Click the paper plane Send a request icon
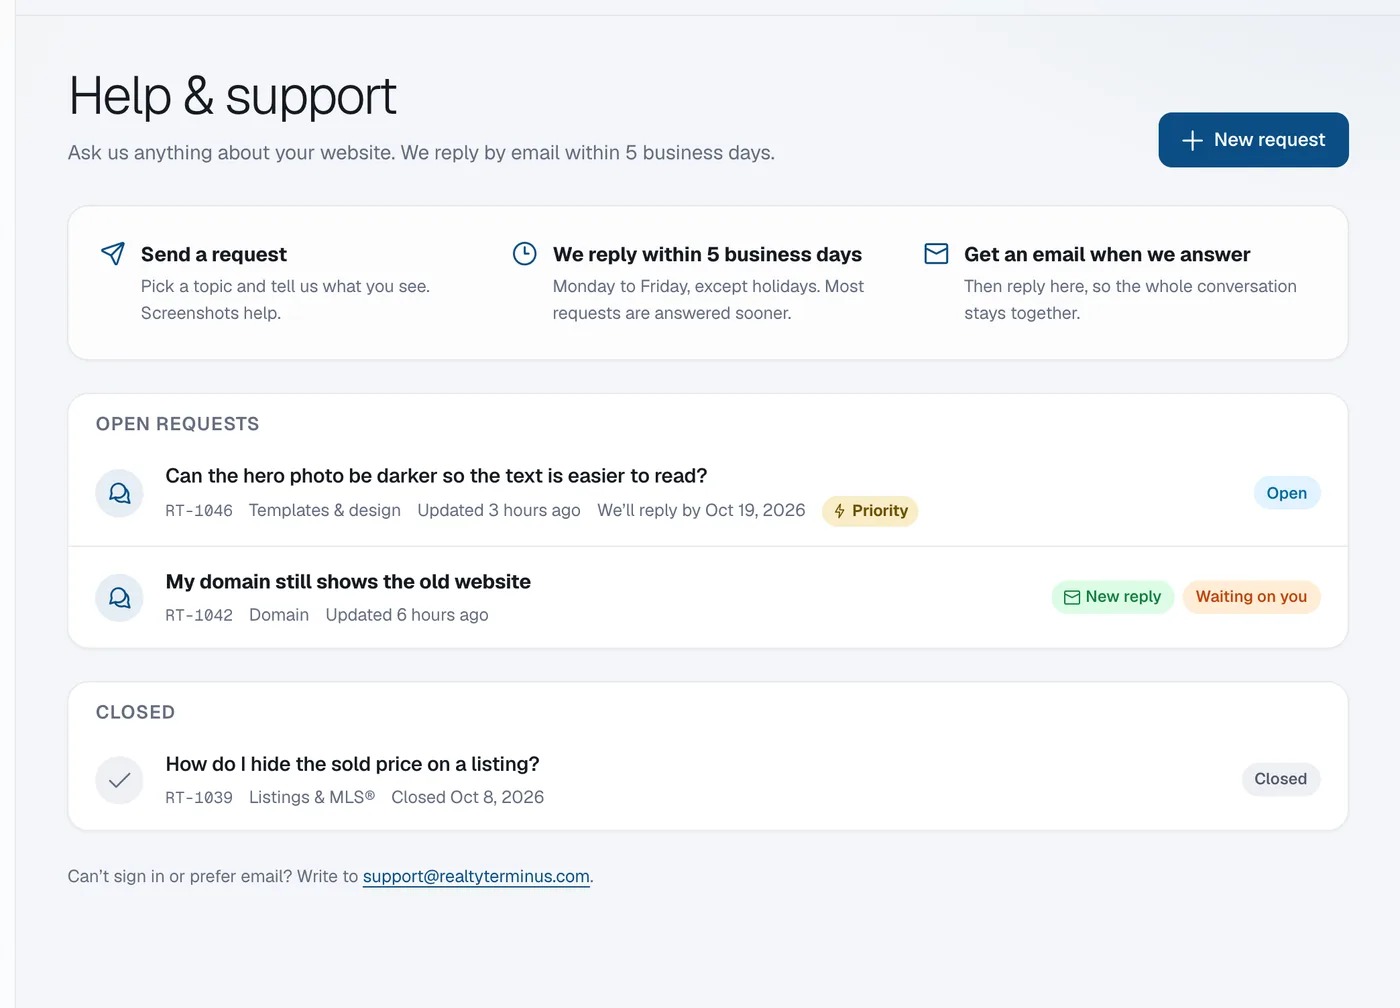 [113, 254]
